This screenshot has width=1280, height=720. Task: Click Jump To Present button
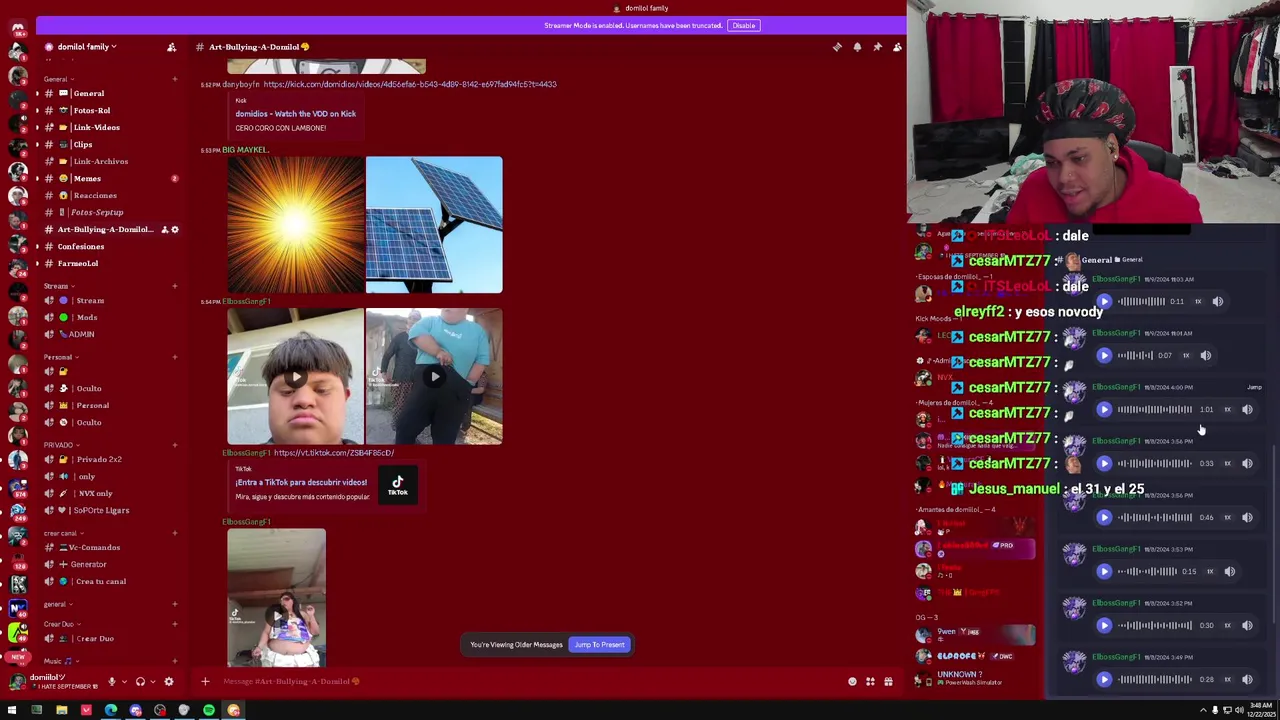(x=599, y=645)
